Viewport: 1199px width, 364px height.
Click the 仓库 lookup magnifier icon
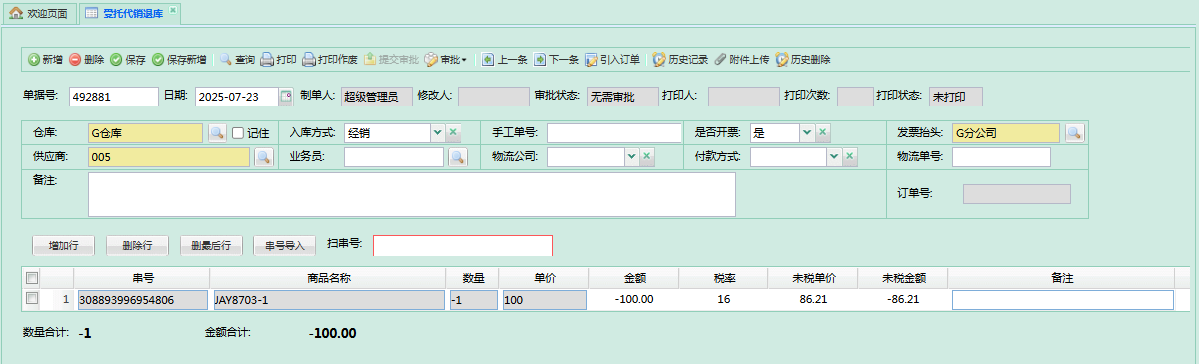click(217, 133)
